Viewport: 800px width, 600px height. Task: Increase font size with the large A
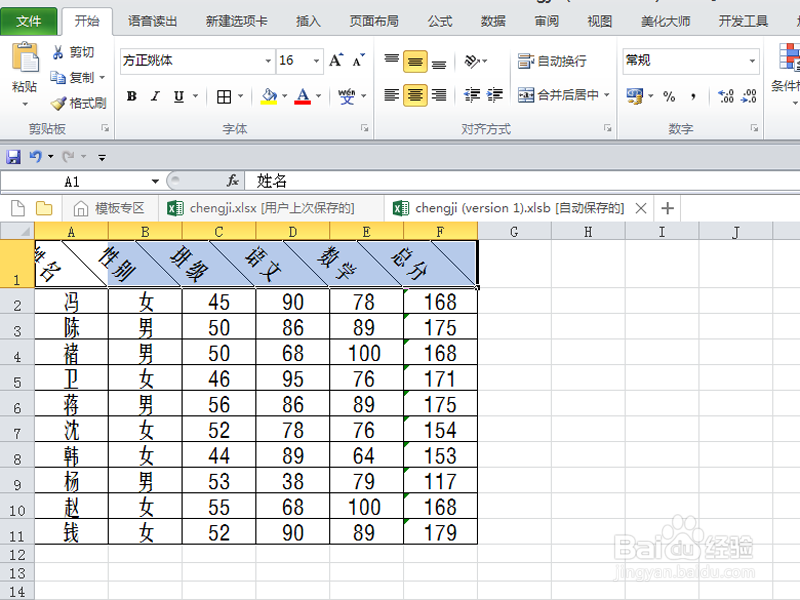pos(336,60)
